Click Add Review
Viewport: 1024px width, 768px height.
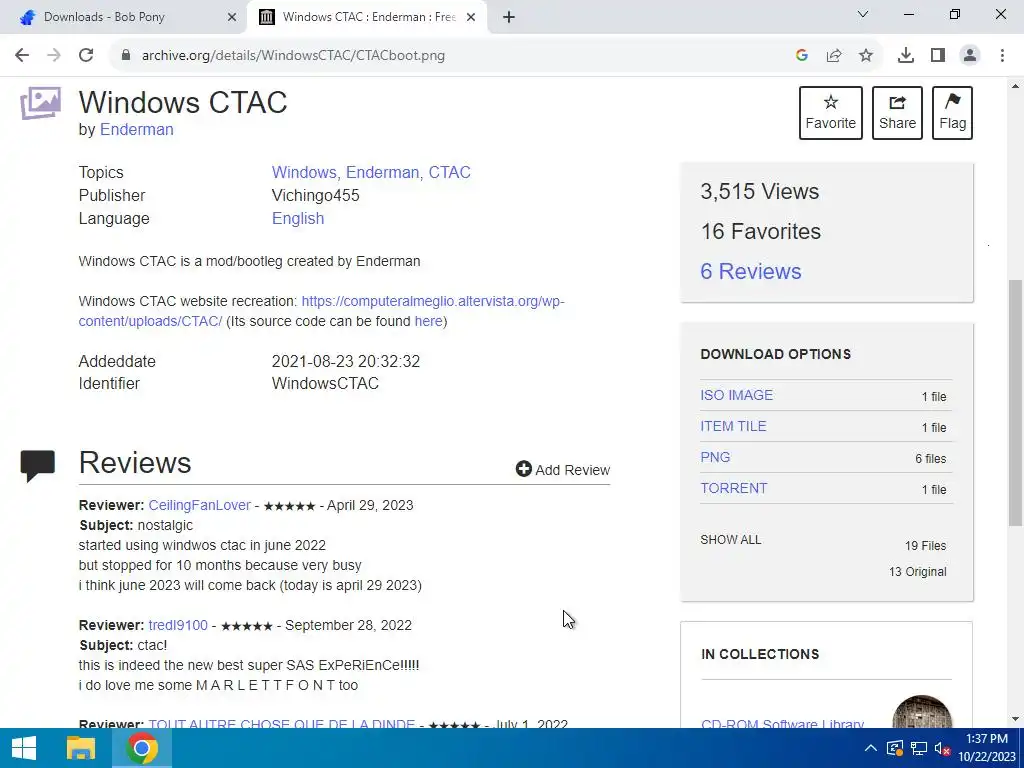click(x=563, y=470)
